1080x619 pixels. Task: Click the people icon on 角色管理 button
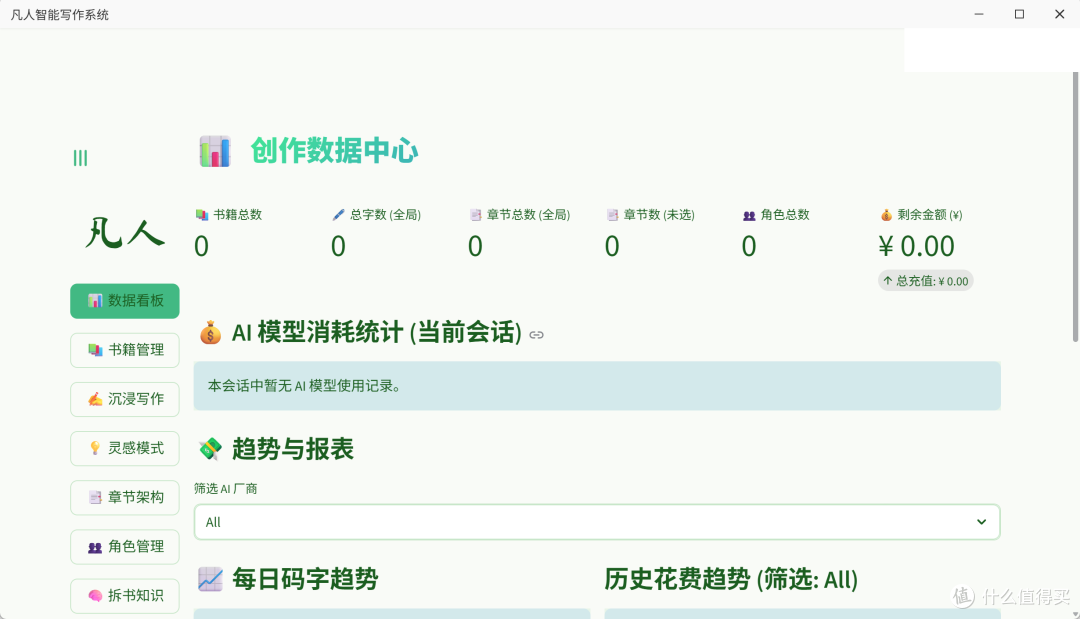point(95,547)
